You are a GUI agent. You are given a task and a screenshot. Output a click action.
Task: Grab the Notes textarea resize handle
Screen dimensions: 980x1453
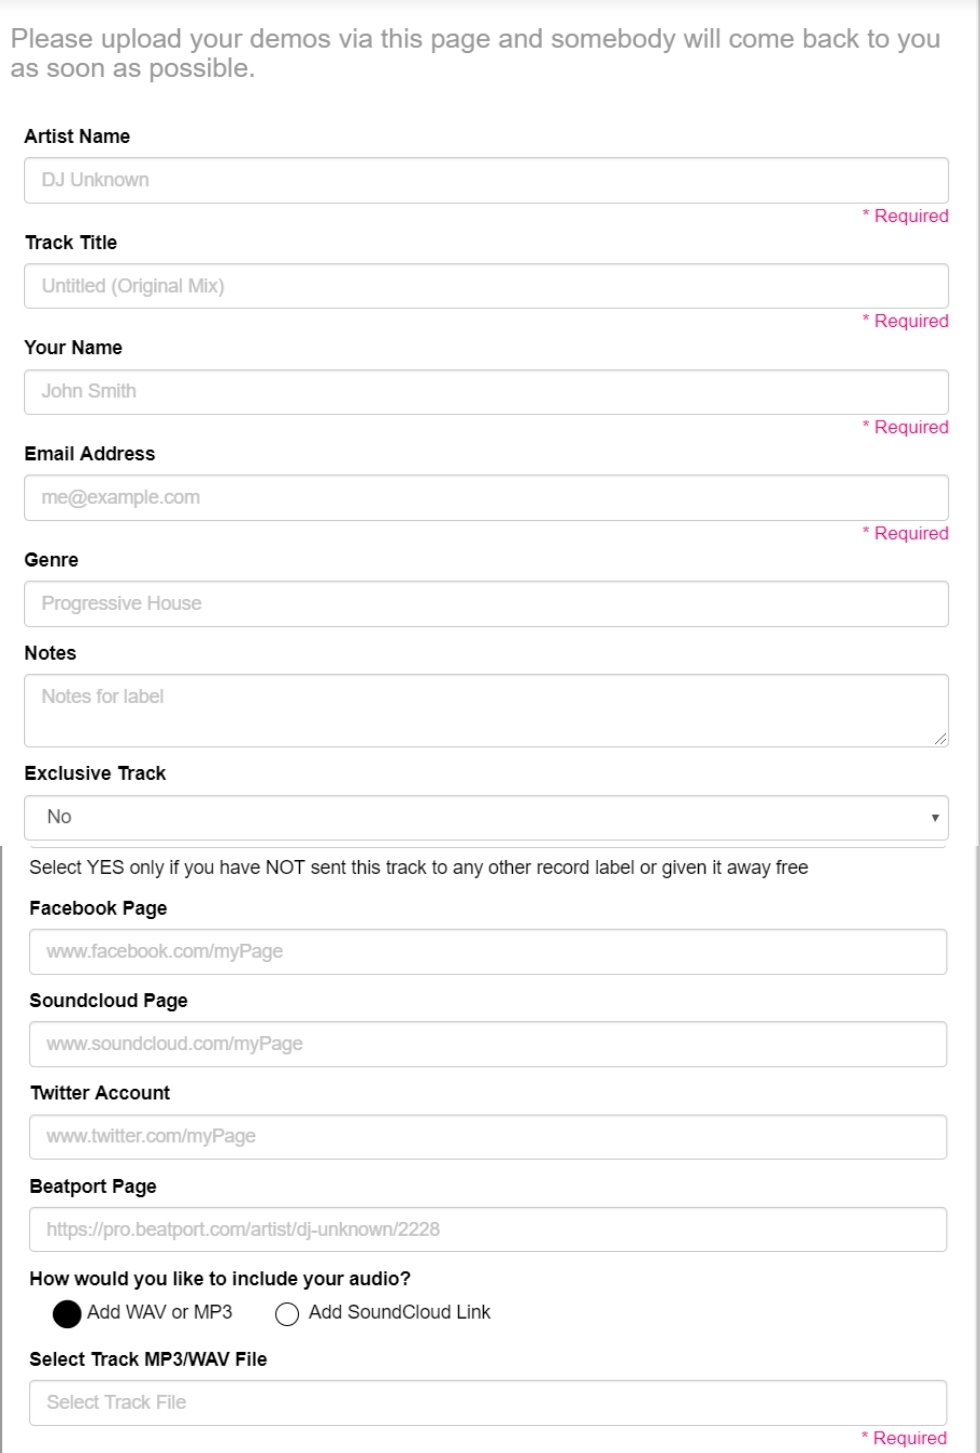click(x=940, y=739)
